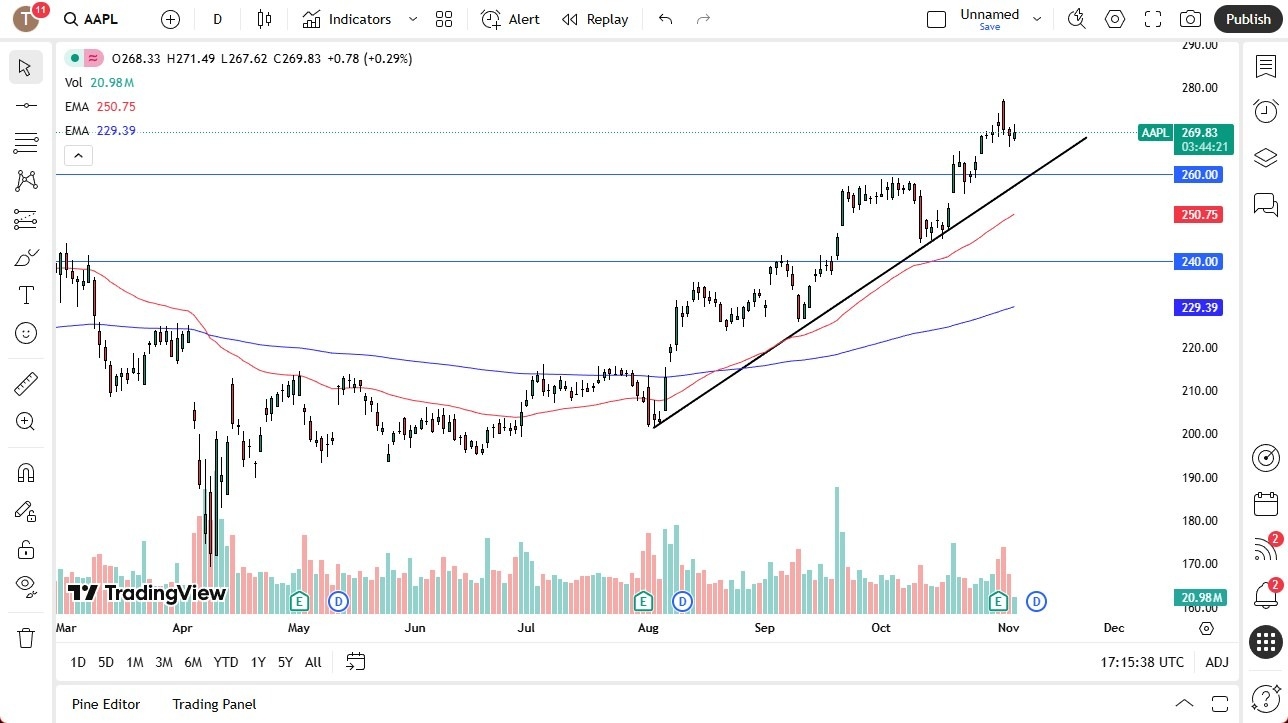Select the 1Y timeframe
This screenshot has height=723, width=1288.
[x=257, y=662]
